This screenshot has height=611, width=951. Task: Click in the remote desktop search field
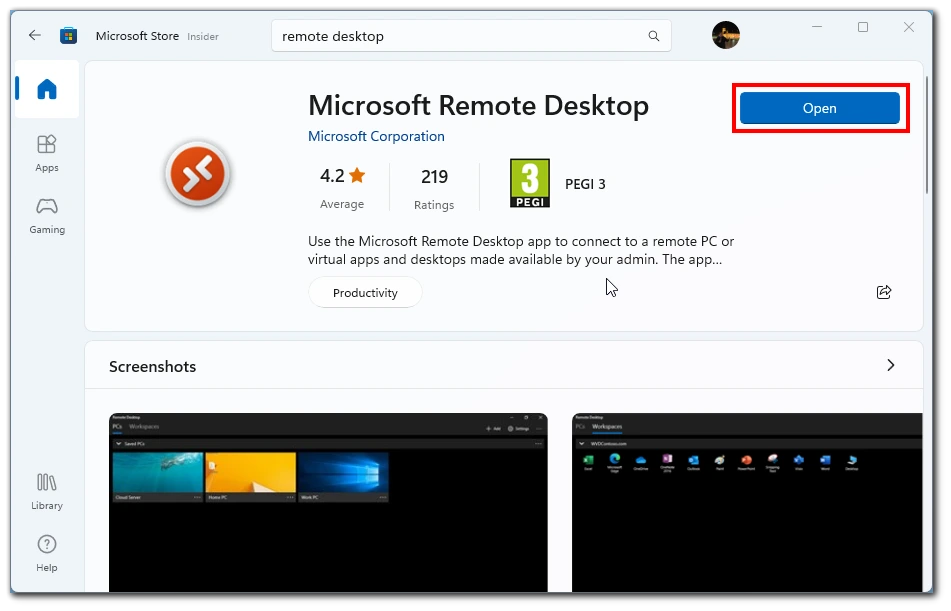pos(471,36)
